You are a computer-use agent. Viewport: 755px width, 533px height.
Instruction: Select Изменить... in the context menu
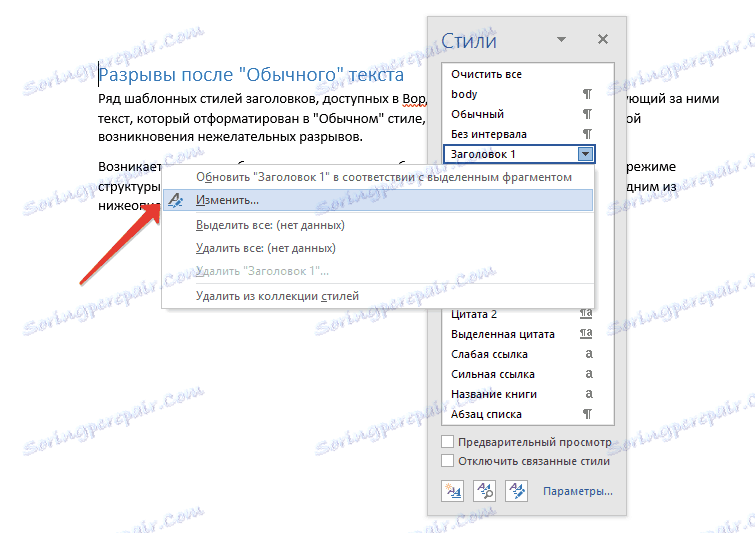[378, 200]
